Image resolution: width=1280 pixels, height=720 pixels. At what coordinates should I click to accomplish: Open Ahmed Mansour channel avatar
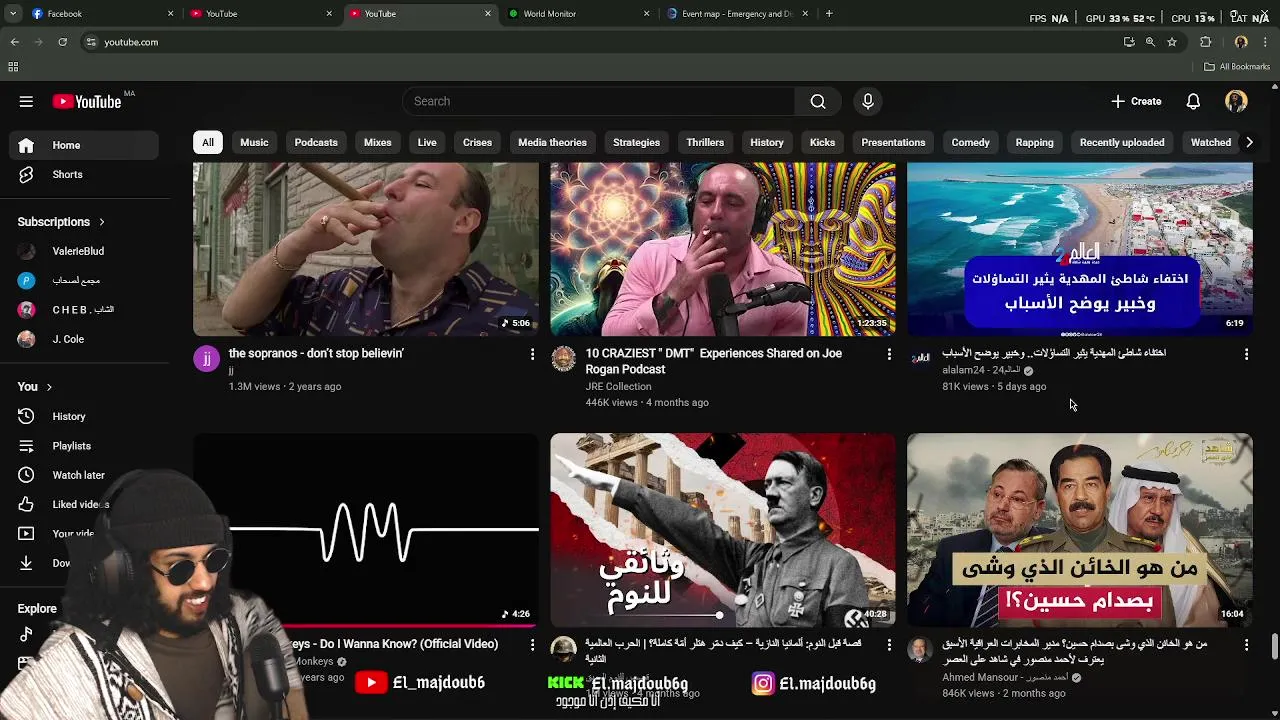tap(920, 650)
